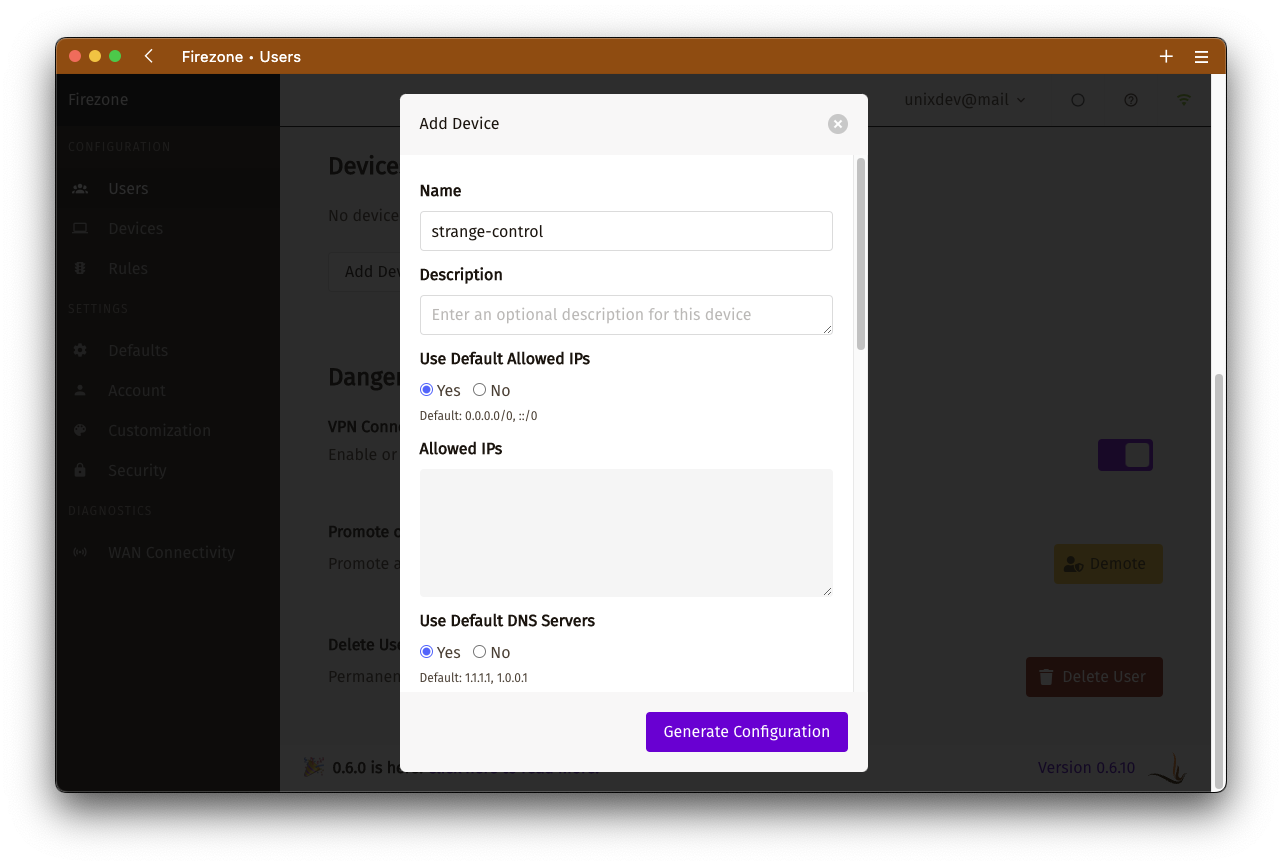Click the Account person icon
The width and height of the screenshot is (1282, 866).
[80, 391]
